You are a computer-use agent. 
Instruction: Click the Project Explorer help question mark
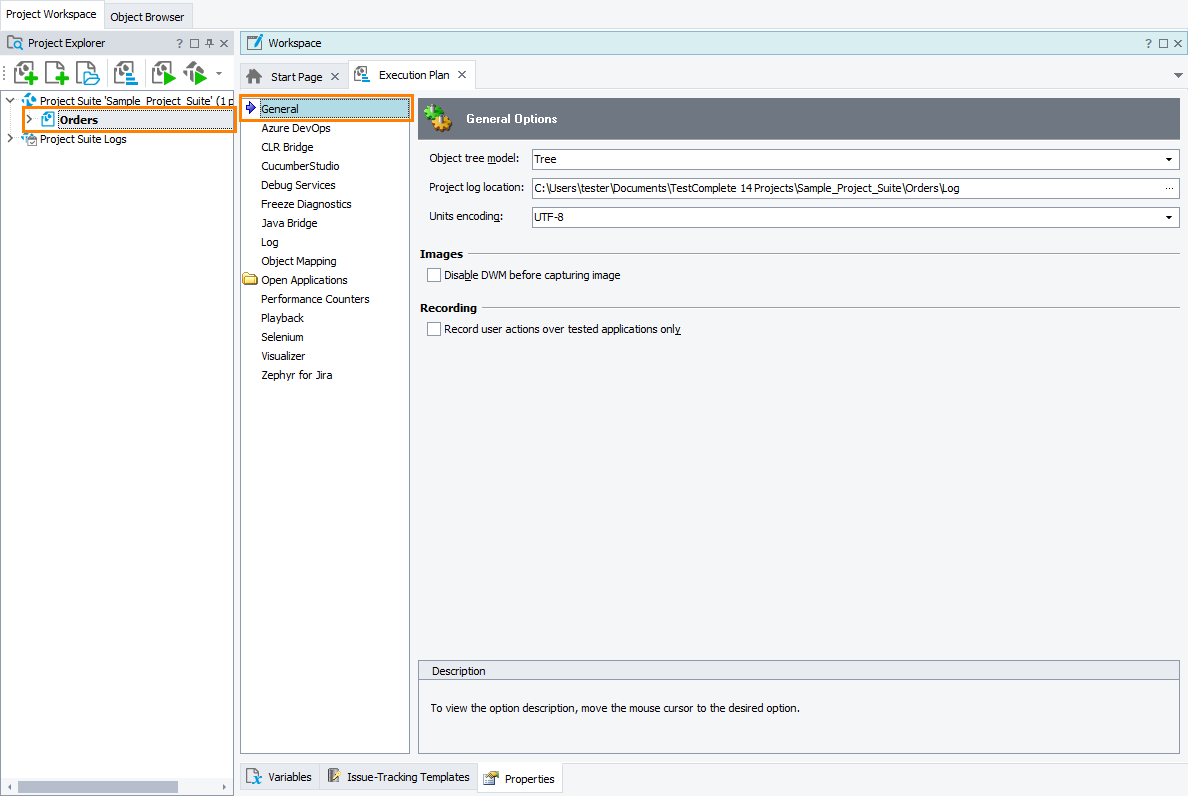click(180, 43)
